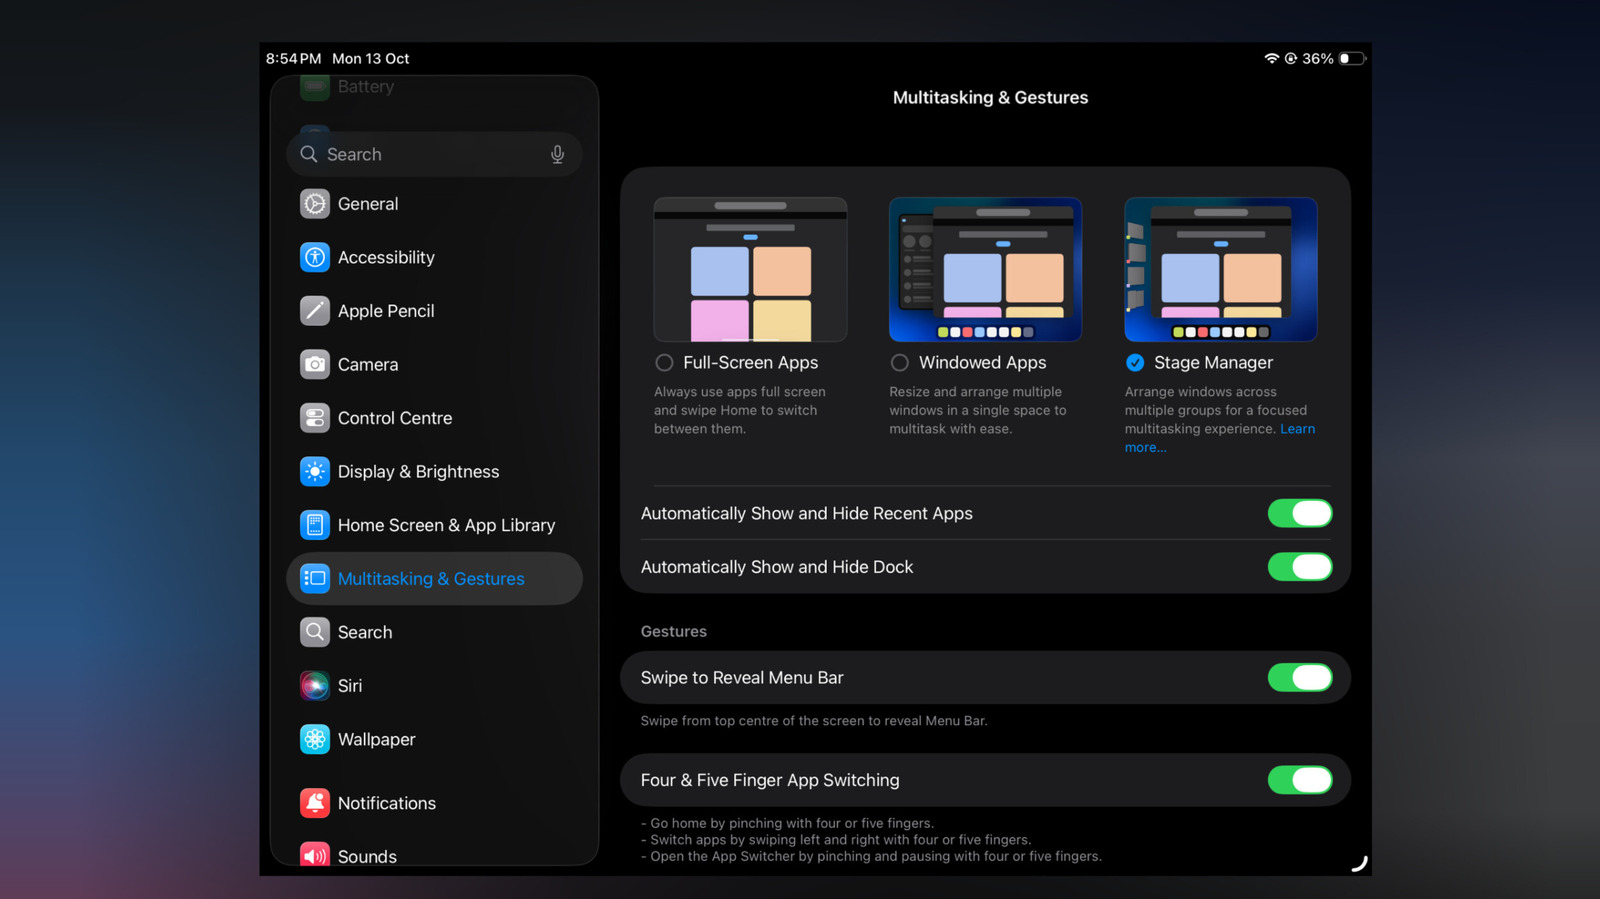This screenshot has width=1600, height=899.
Task: Click the Learn more link
Action: click(x=1297, y=429)
